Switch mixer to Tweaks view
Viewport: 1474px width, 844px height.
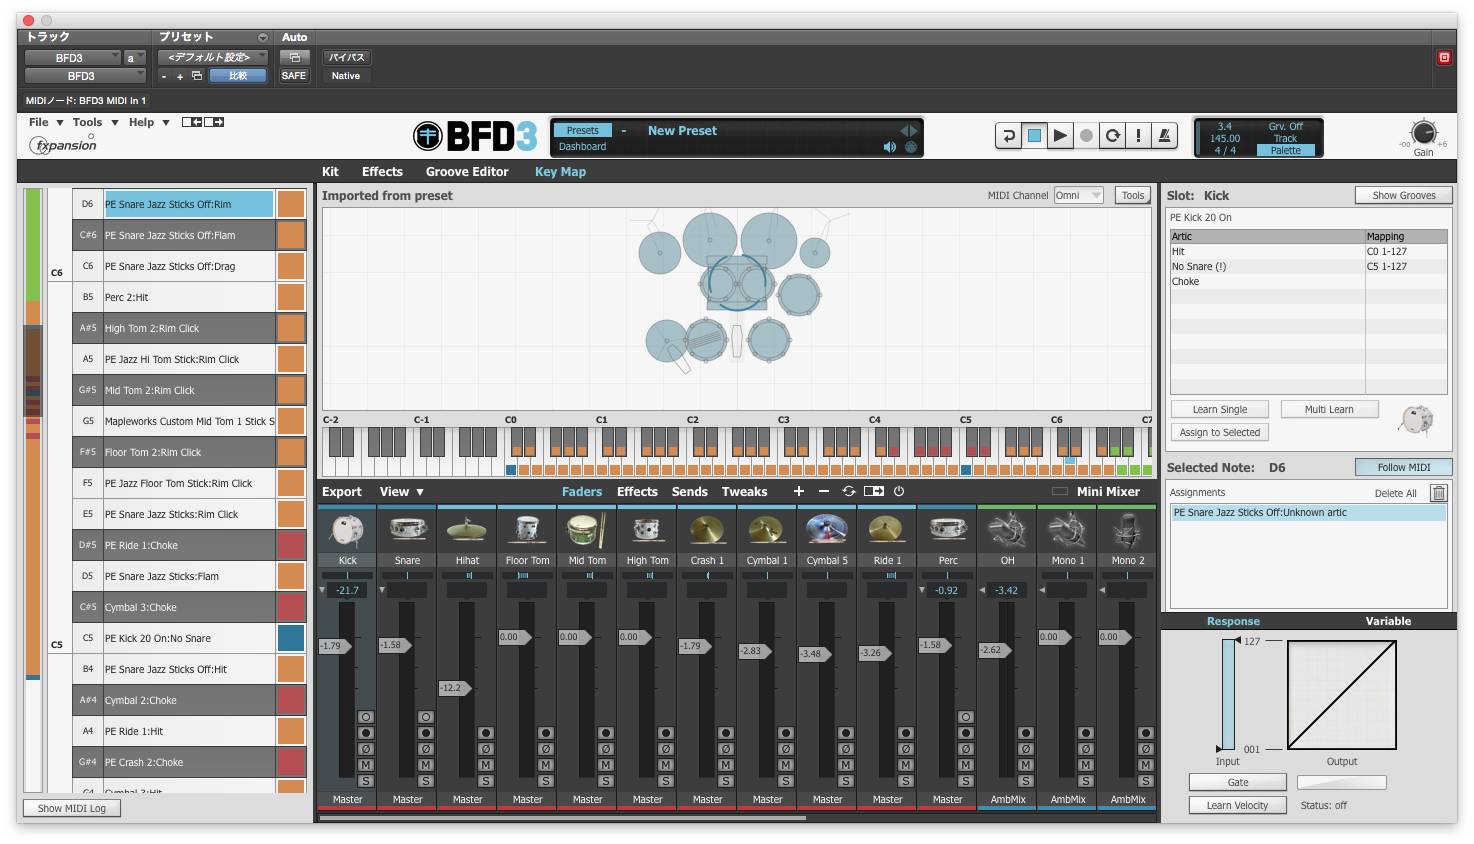[745, 491]
